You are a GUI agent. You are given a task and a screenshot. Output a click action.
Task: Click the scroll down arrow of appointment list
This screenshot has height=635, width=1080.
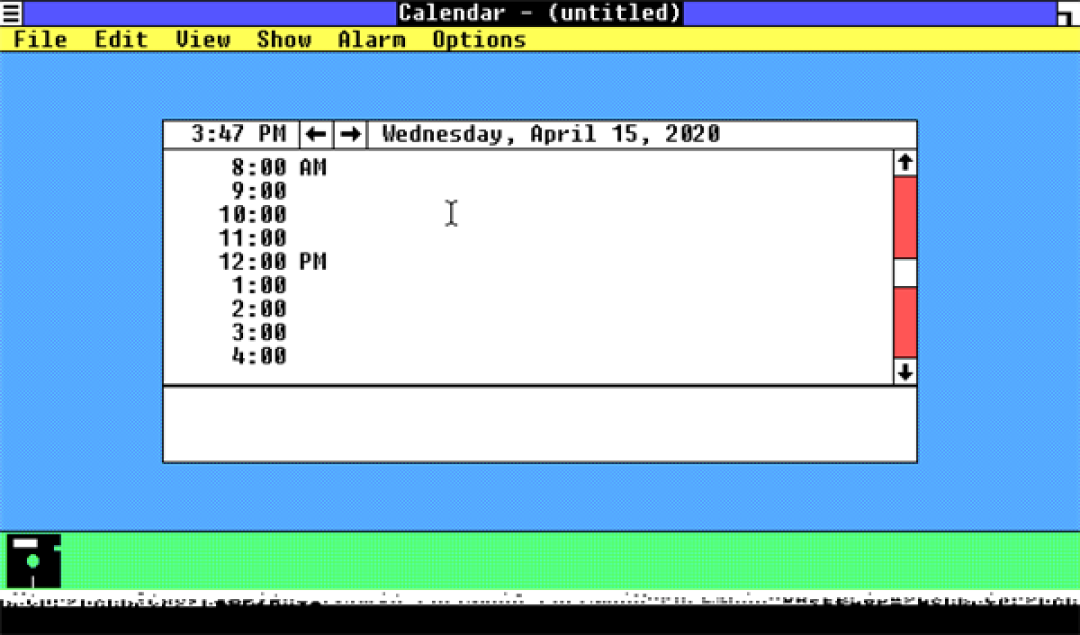coord(905,371)
